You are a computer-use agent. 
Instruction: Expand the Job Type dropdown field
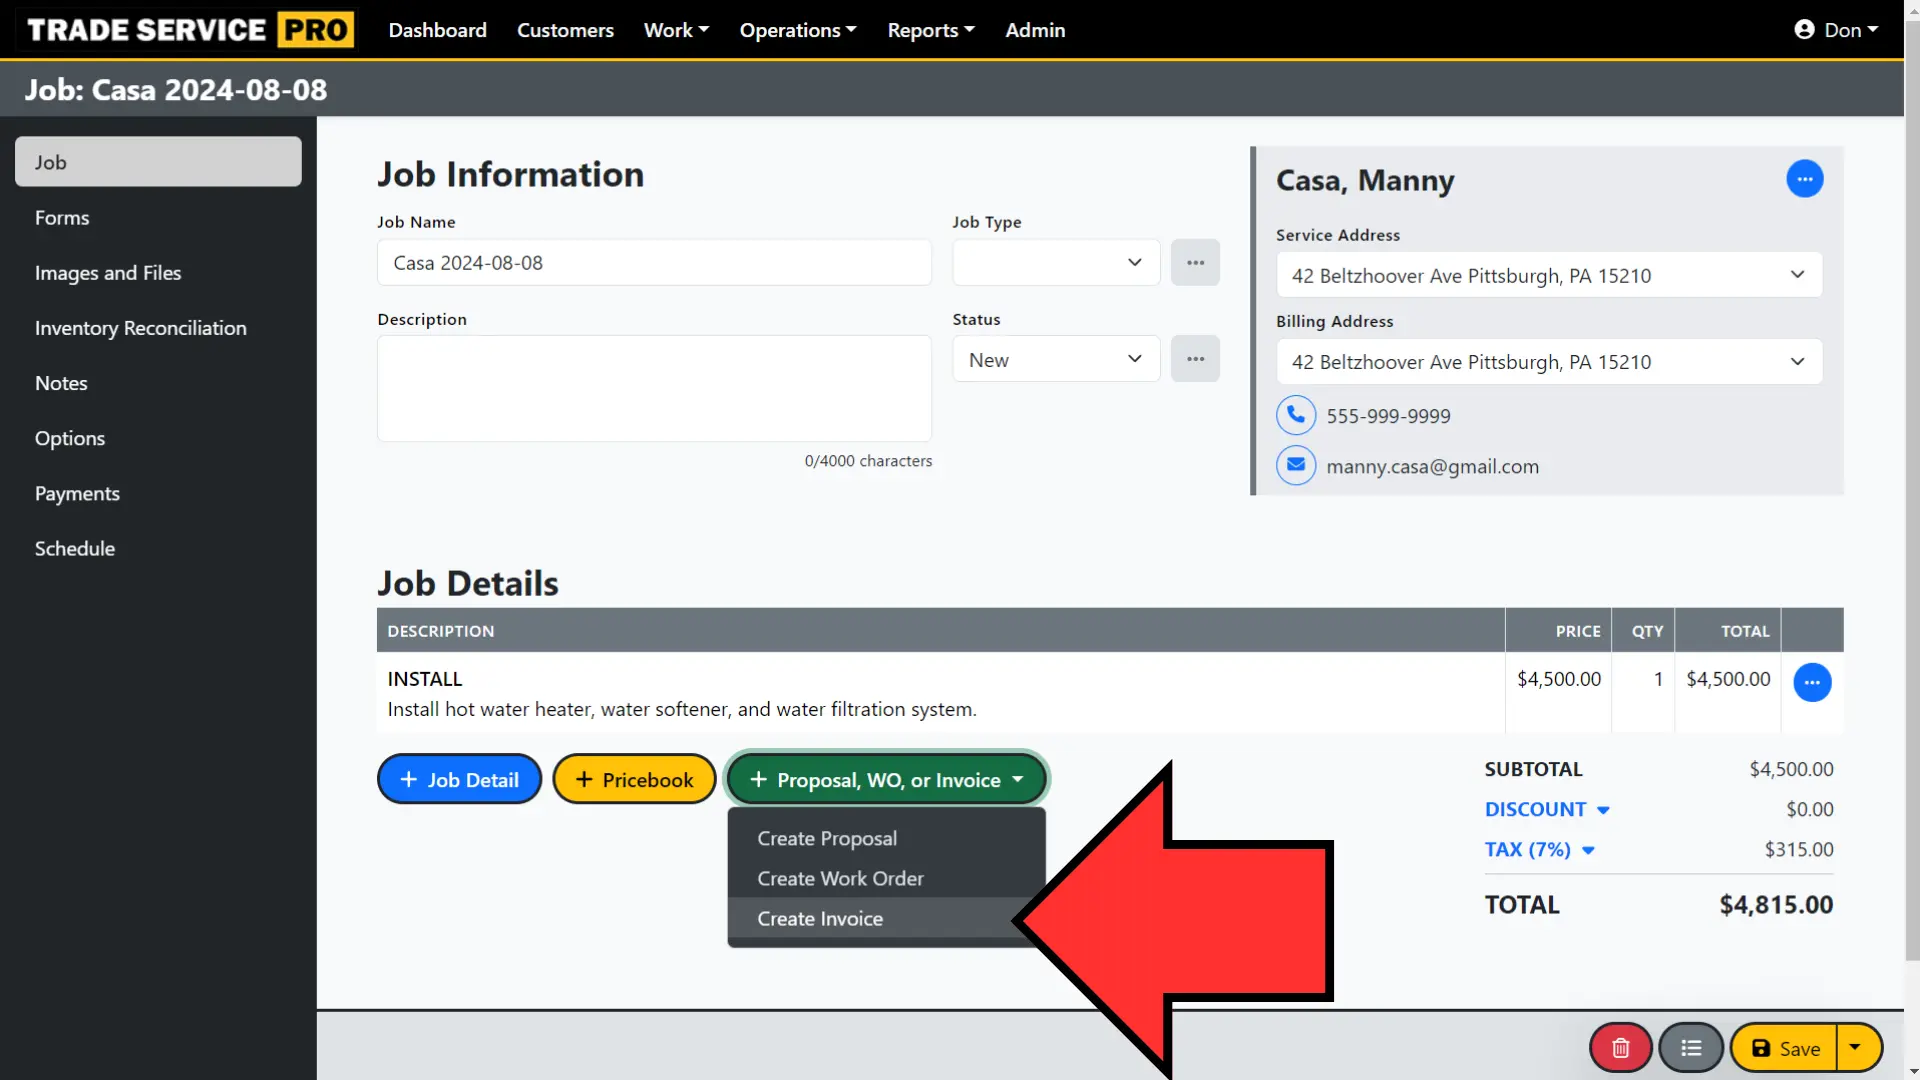[x=1055, y=262]
